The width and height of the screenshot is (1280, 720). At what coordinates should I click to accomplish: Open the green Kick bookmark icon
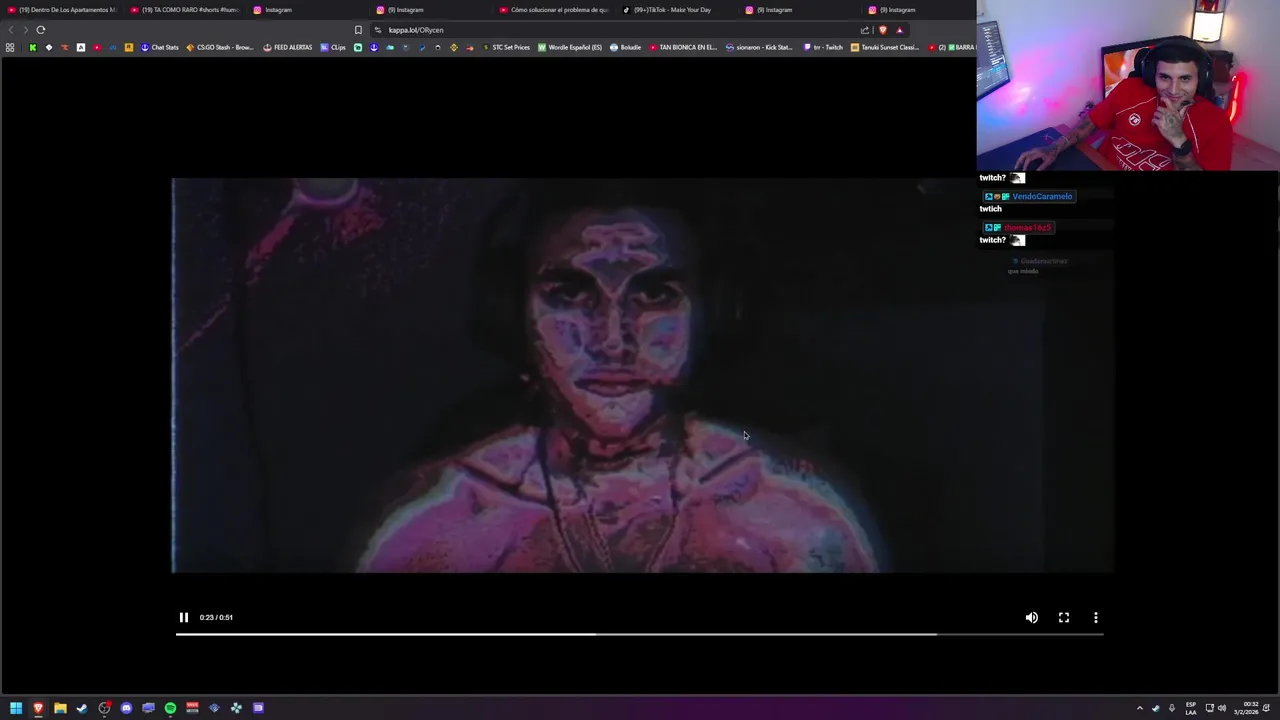tap(32, 47)
